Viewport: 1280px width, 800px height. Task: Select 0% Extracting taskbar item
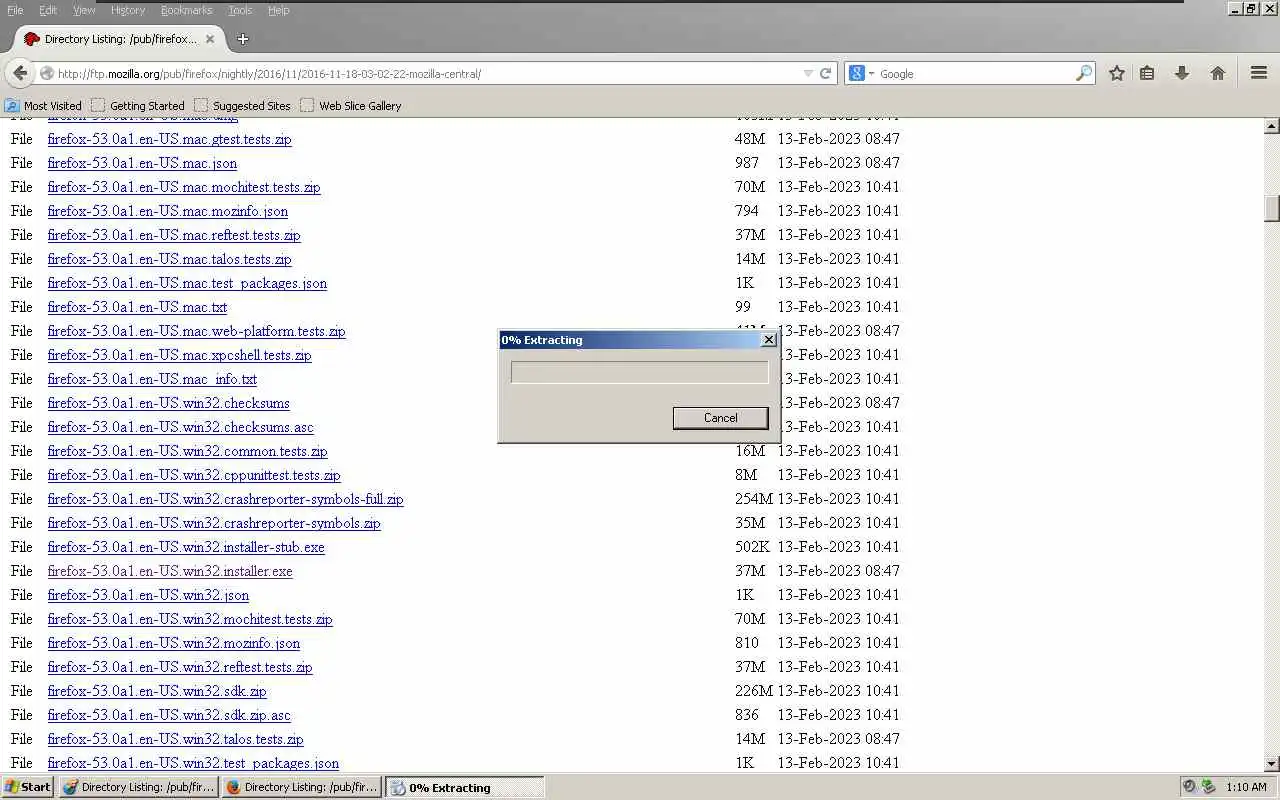tap(465, 787)
